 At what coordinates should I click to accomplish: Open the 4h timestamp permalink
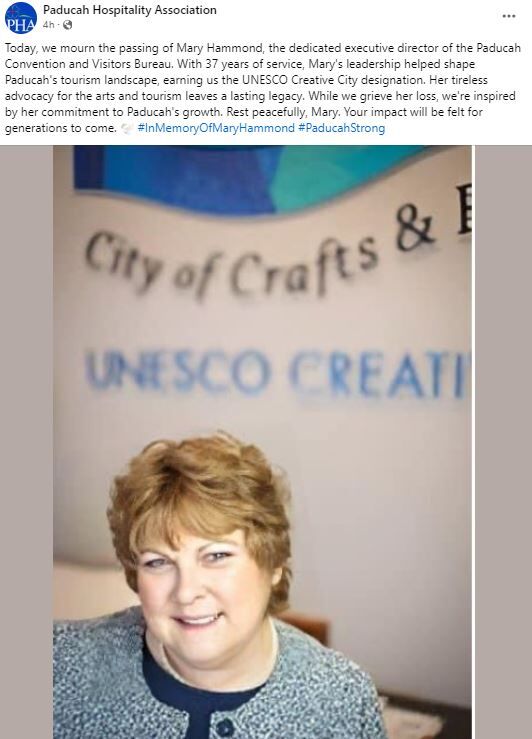[49, 25]
